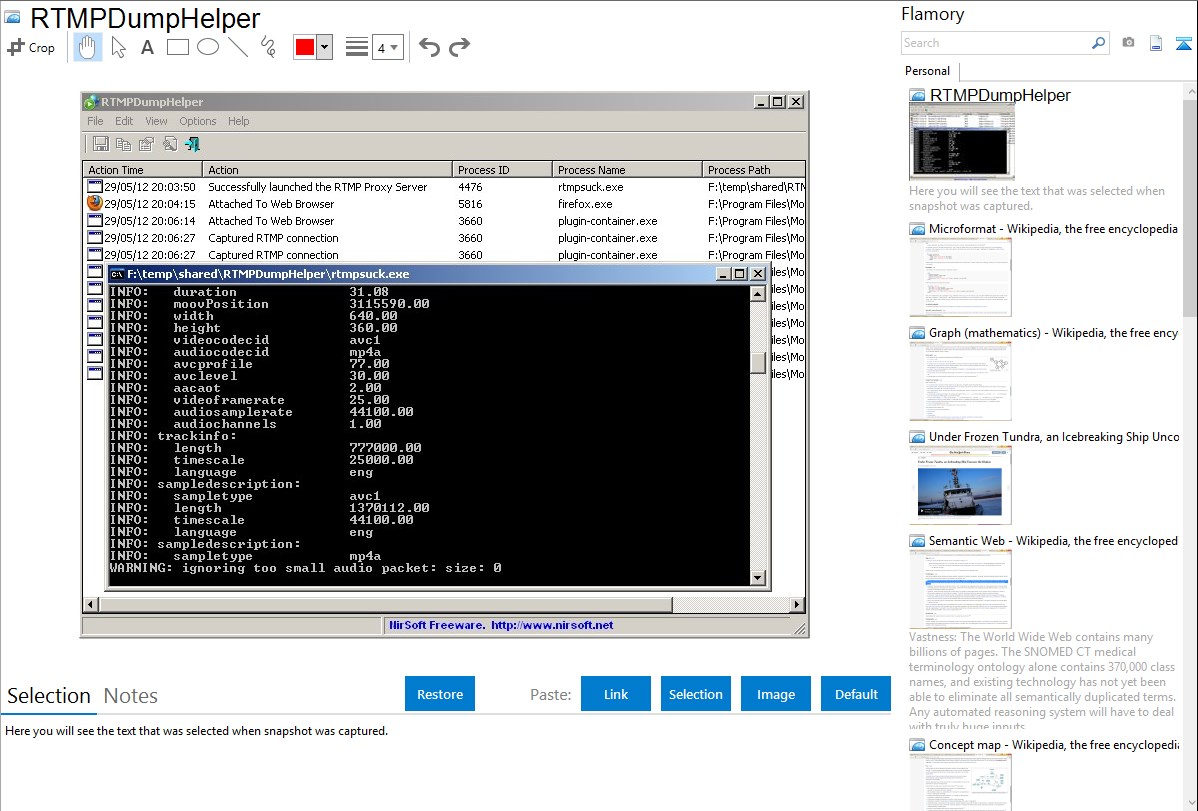Viewport: 1198px width, 811px height.
Task: Focus the Flamory Search field
Action: [996, 43]
